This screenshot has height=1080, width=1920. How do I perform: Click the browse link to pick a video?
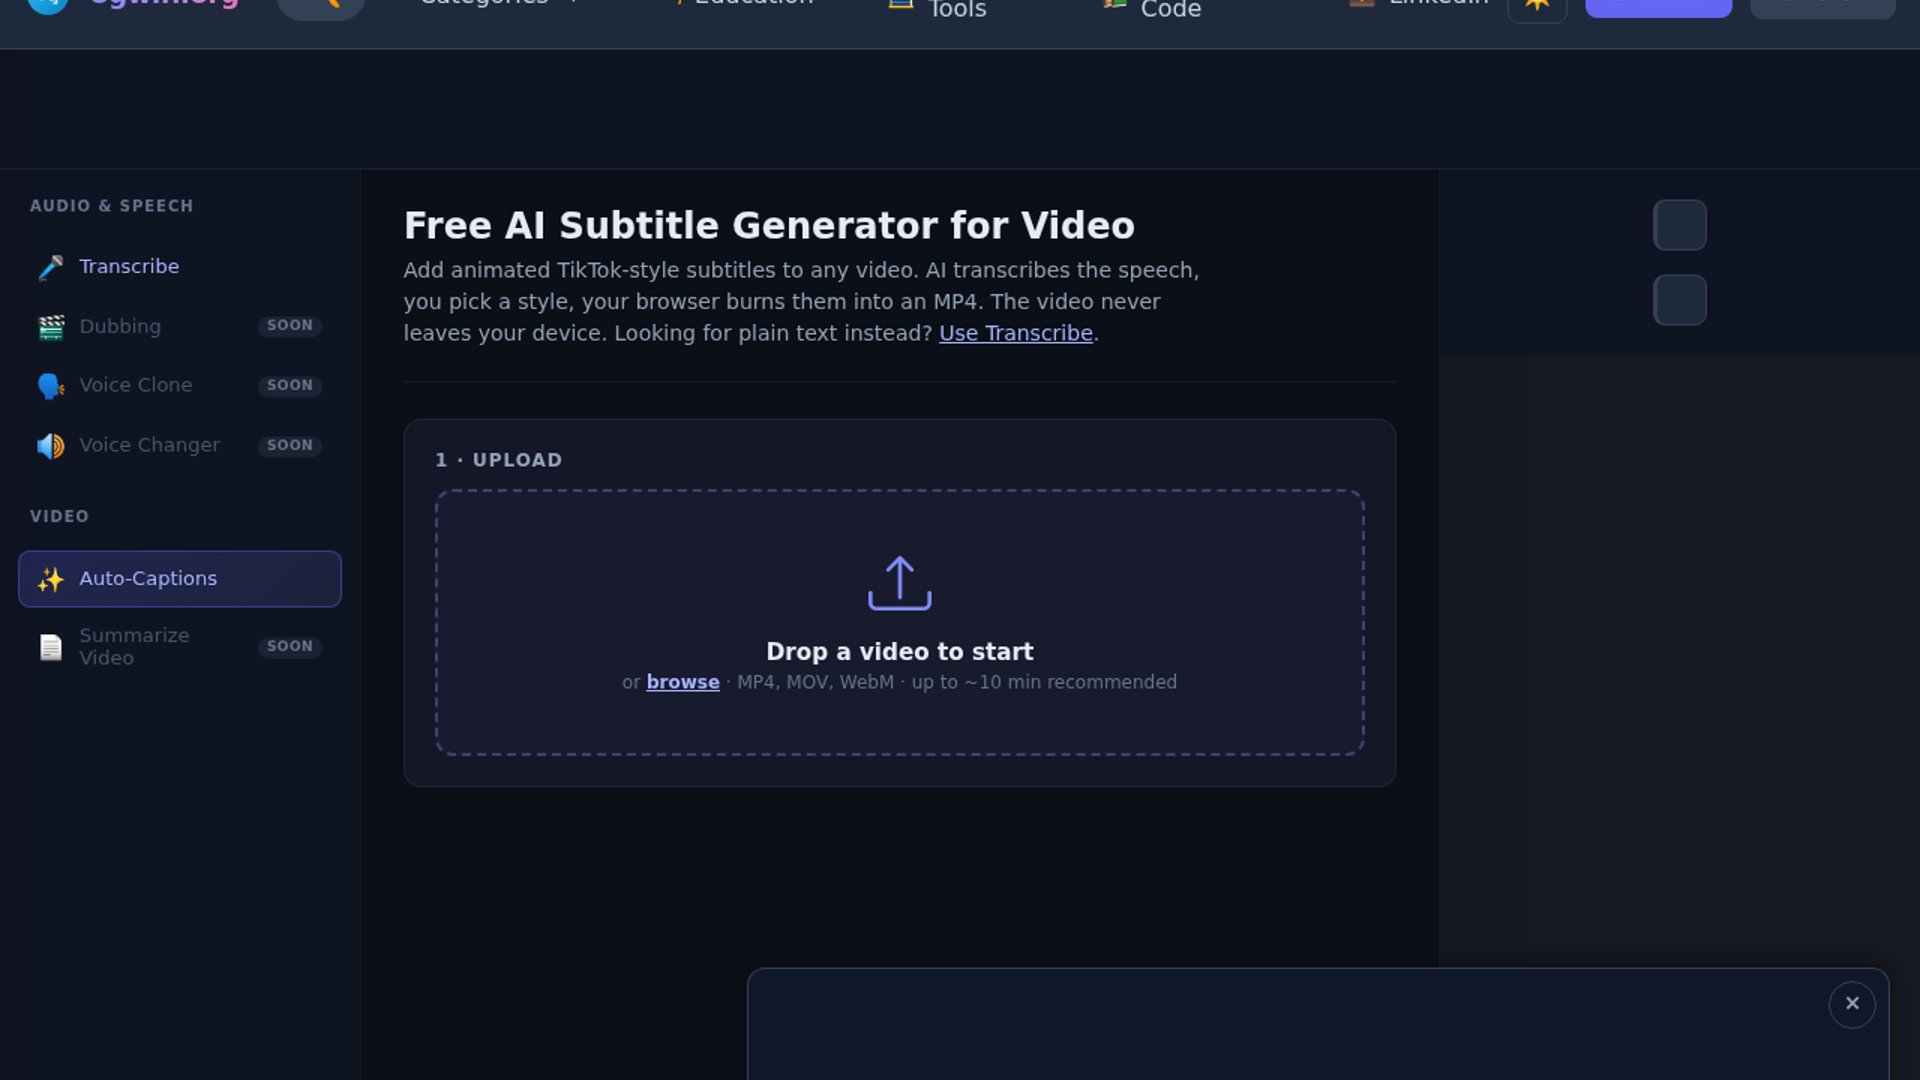pos(682,682)
